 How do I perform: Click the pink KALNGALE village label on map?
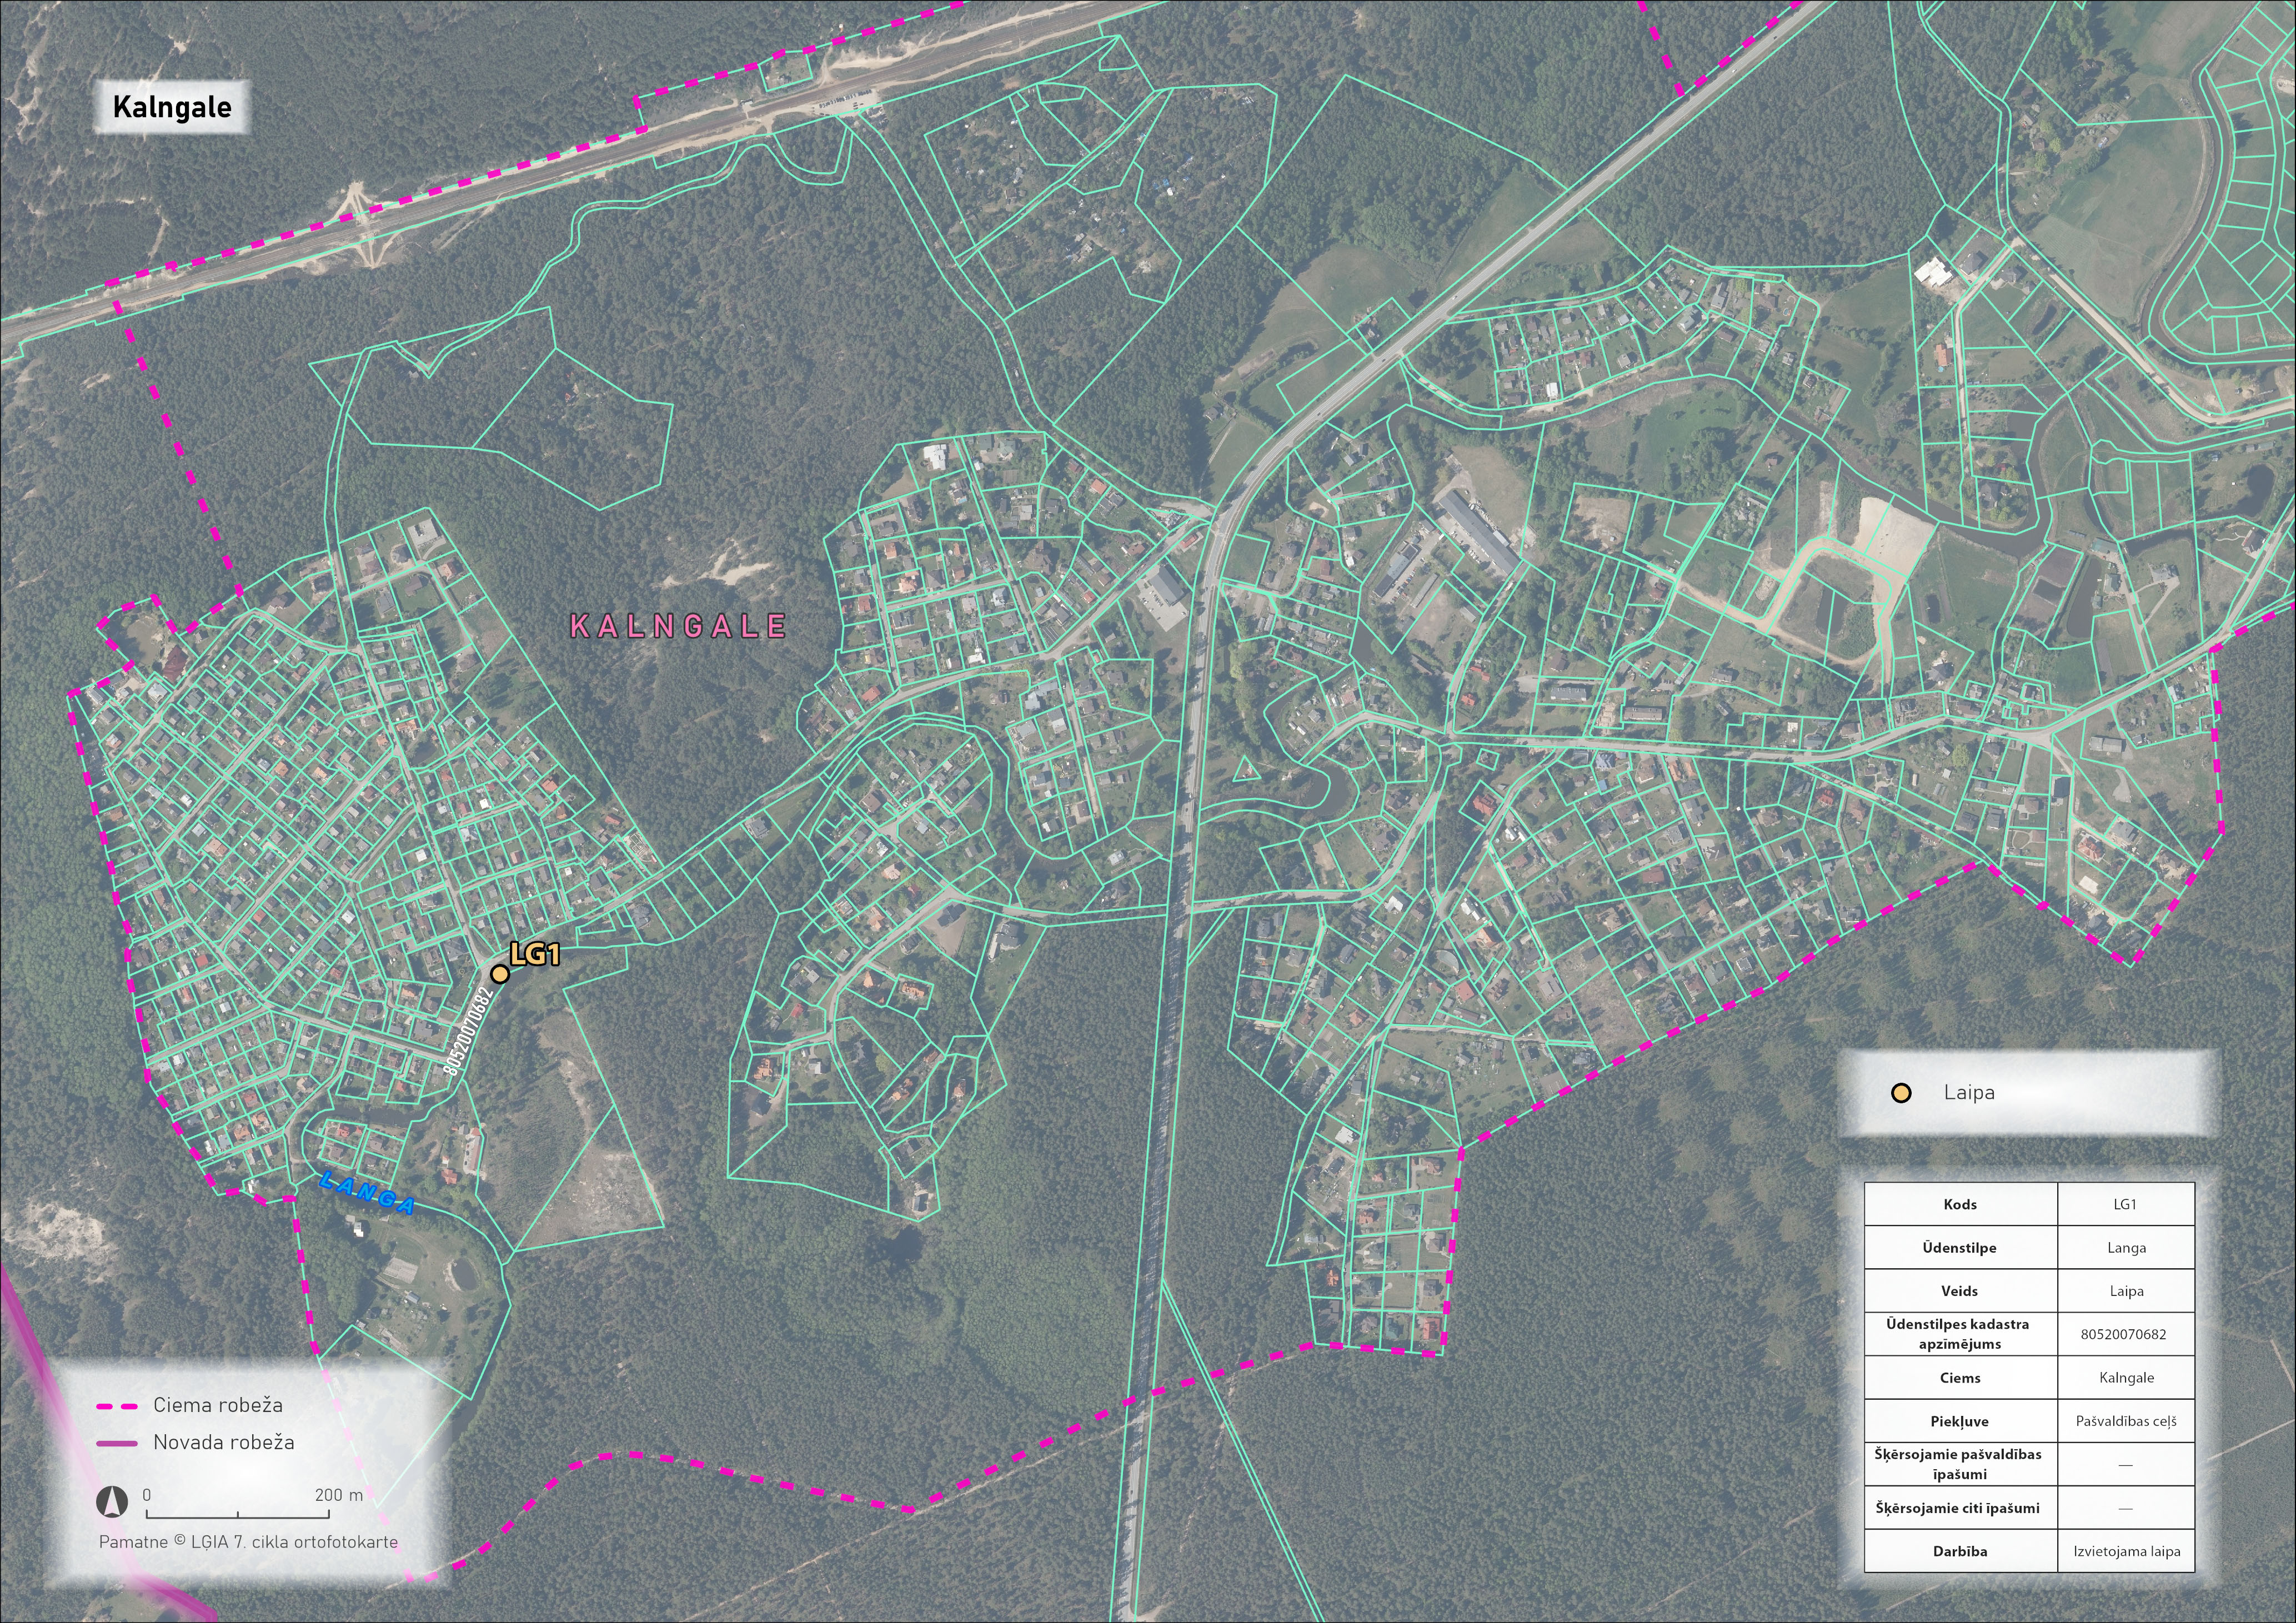[678, 626]
